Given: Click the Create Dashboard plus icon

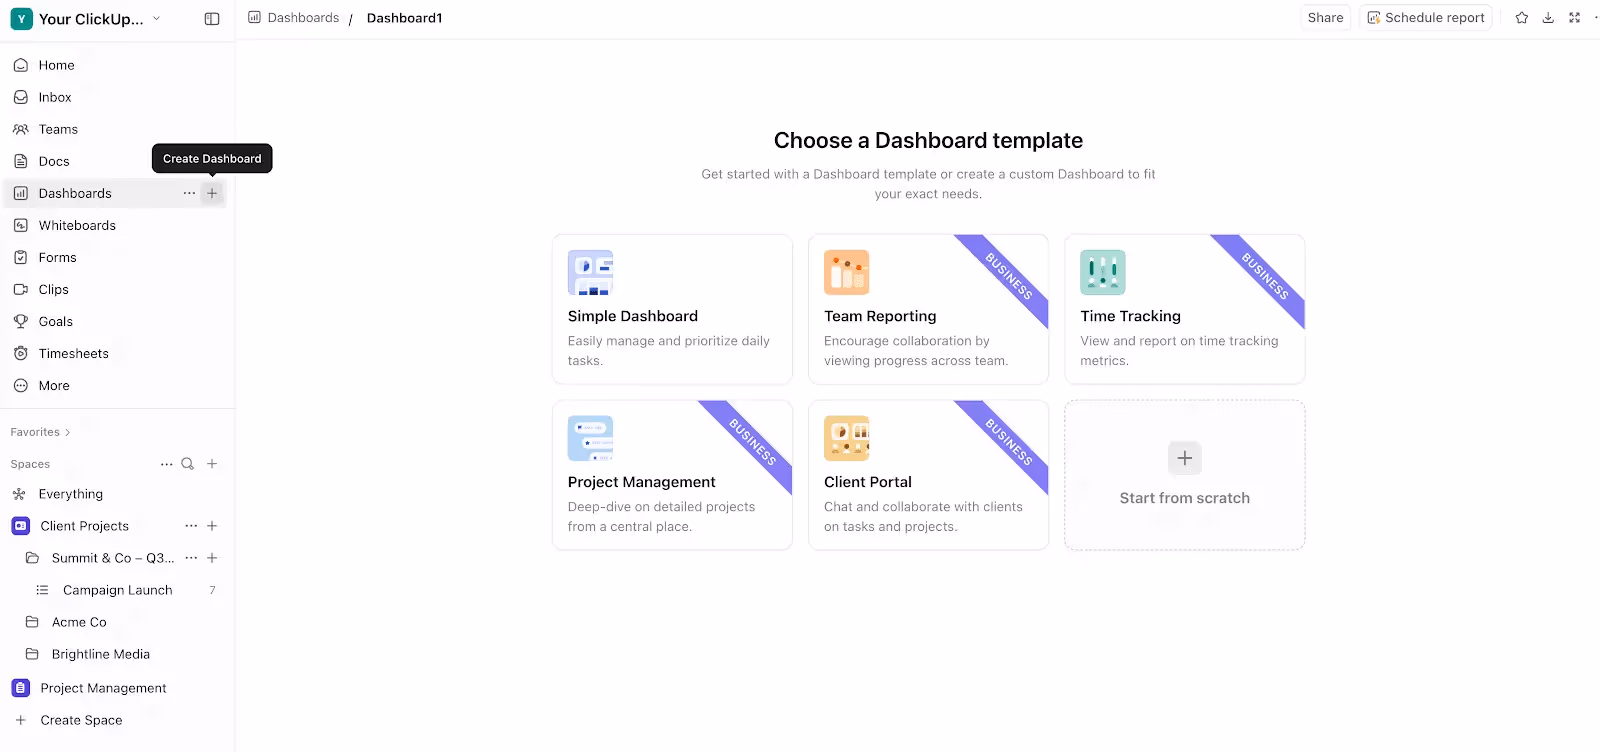Looking at the screenshot, I should [x=212, y=193].
